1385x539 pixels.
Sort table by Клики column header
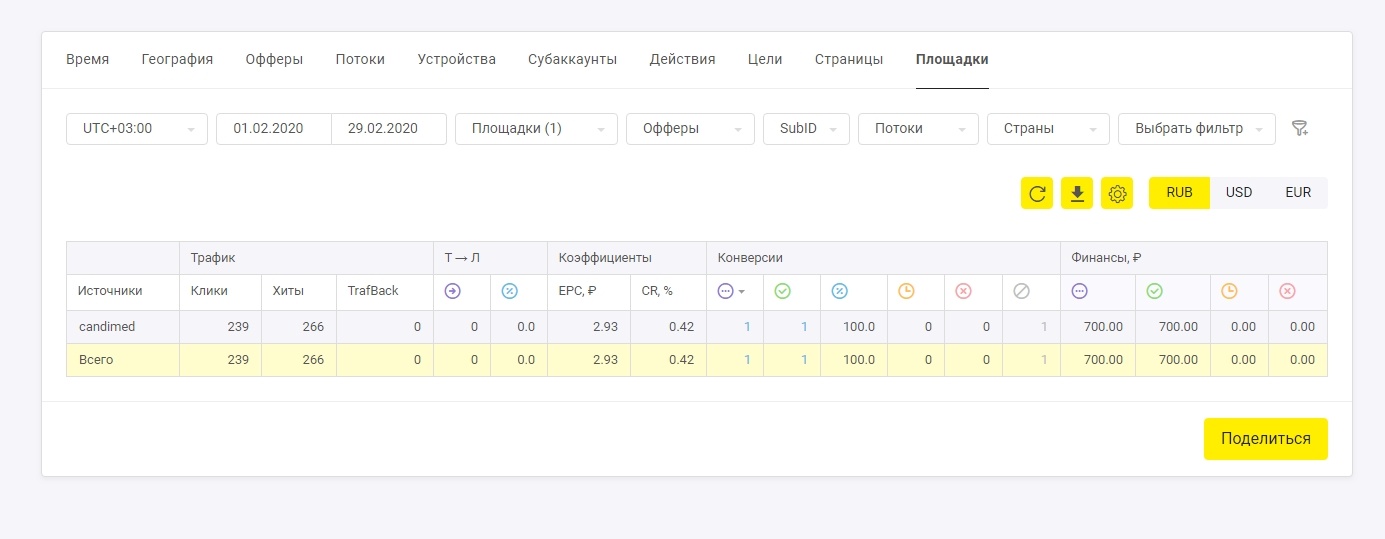tap(209, 291)
